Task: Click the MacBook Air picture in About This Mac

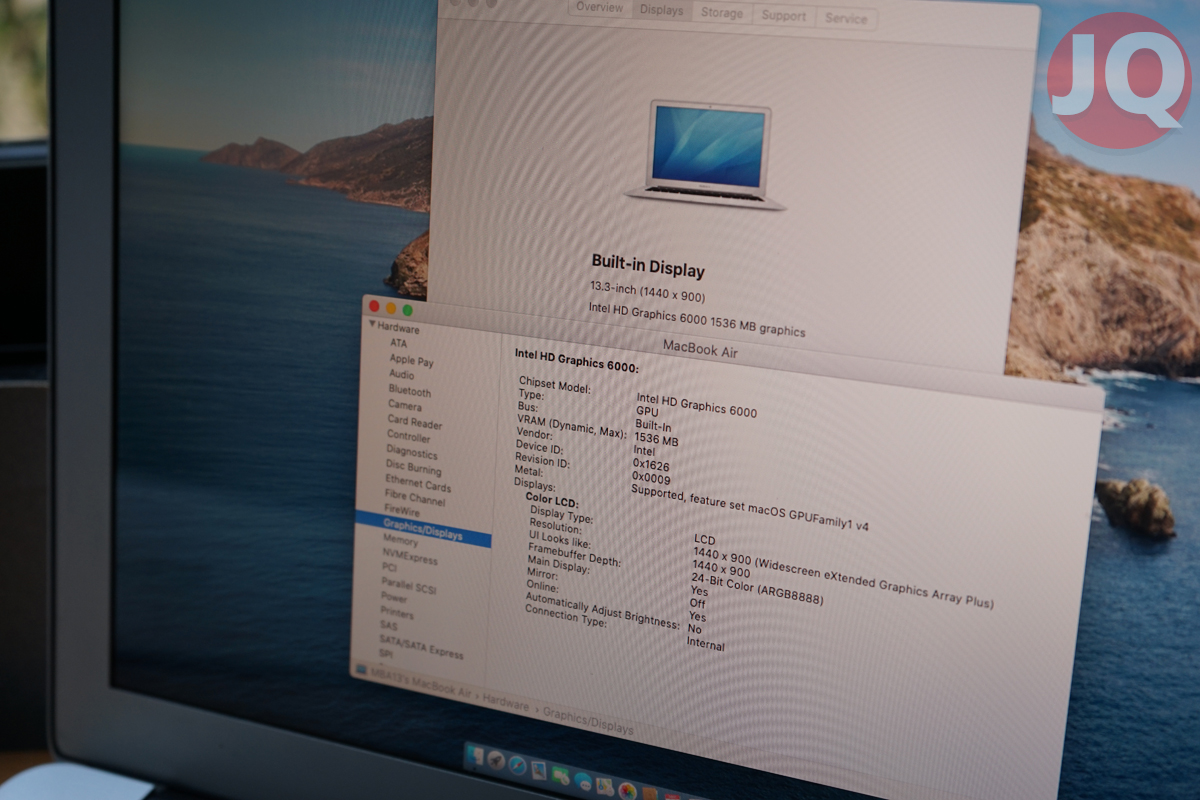Action: (707, 153)
